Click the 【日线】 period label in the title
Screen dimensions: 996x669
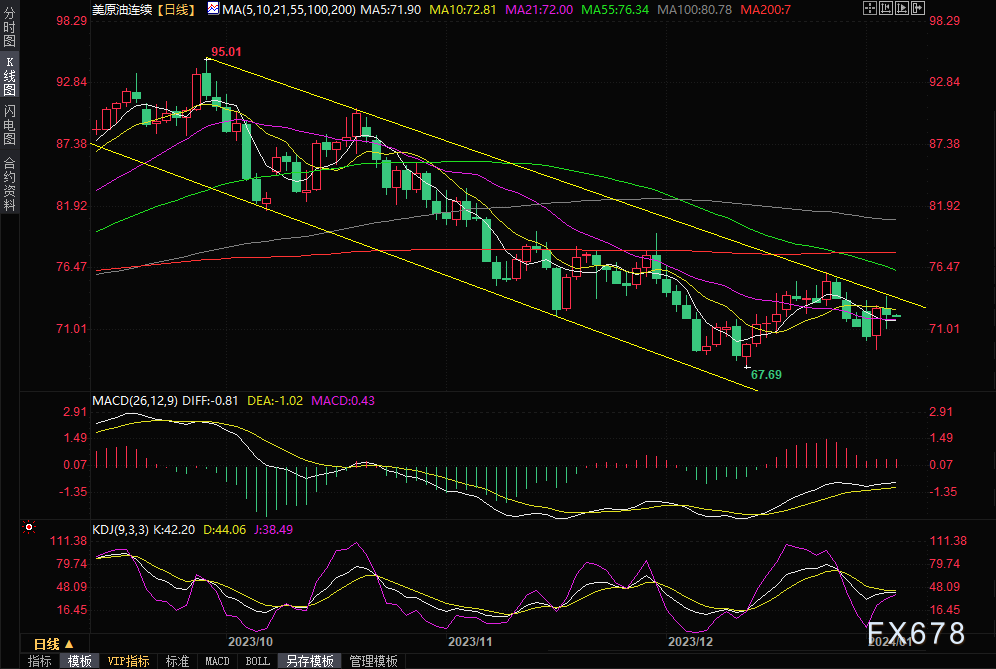[177, 10]
